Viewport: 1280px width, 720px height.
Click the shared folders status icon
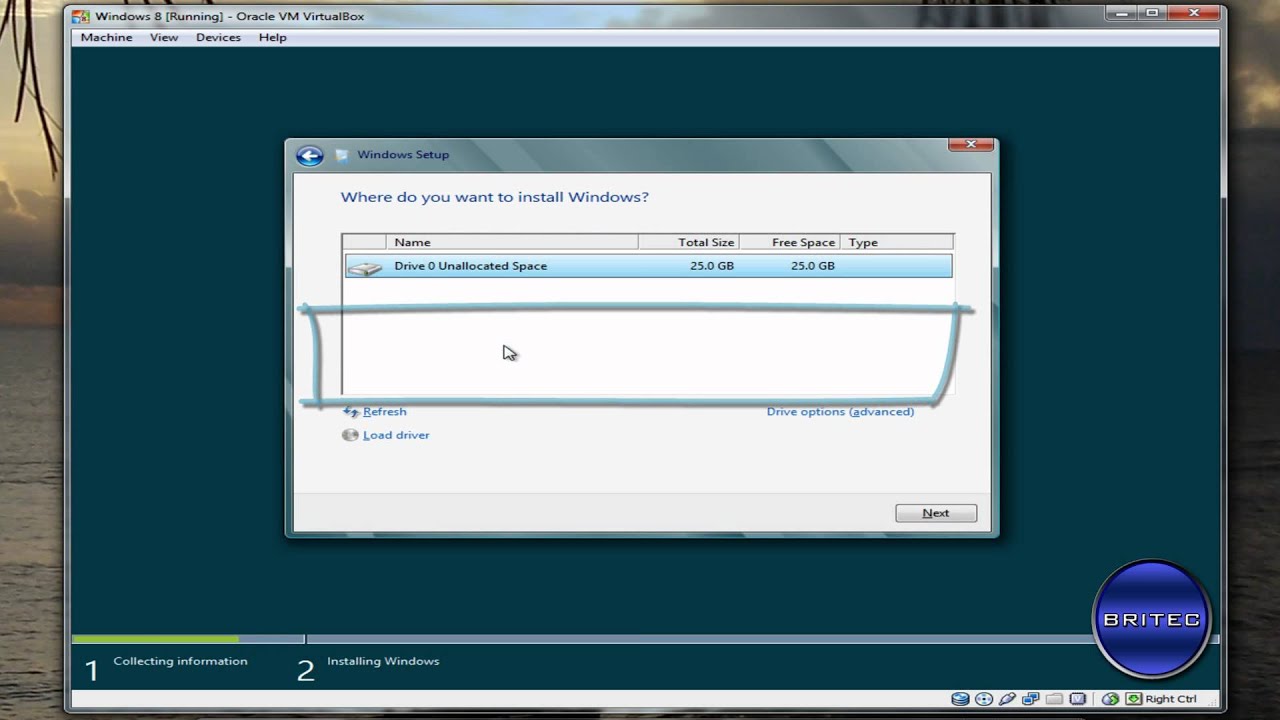(x=1054, y=699)
